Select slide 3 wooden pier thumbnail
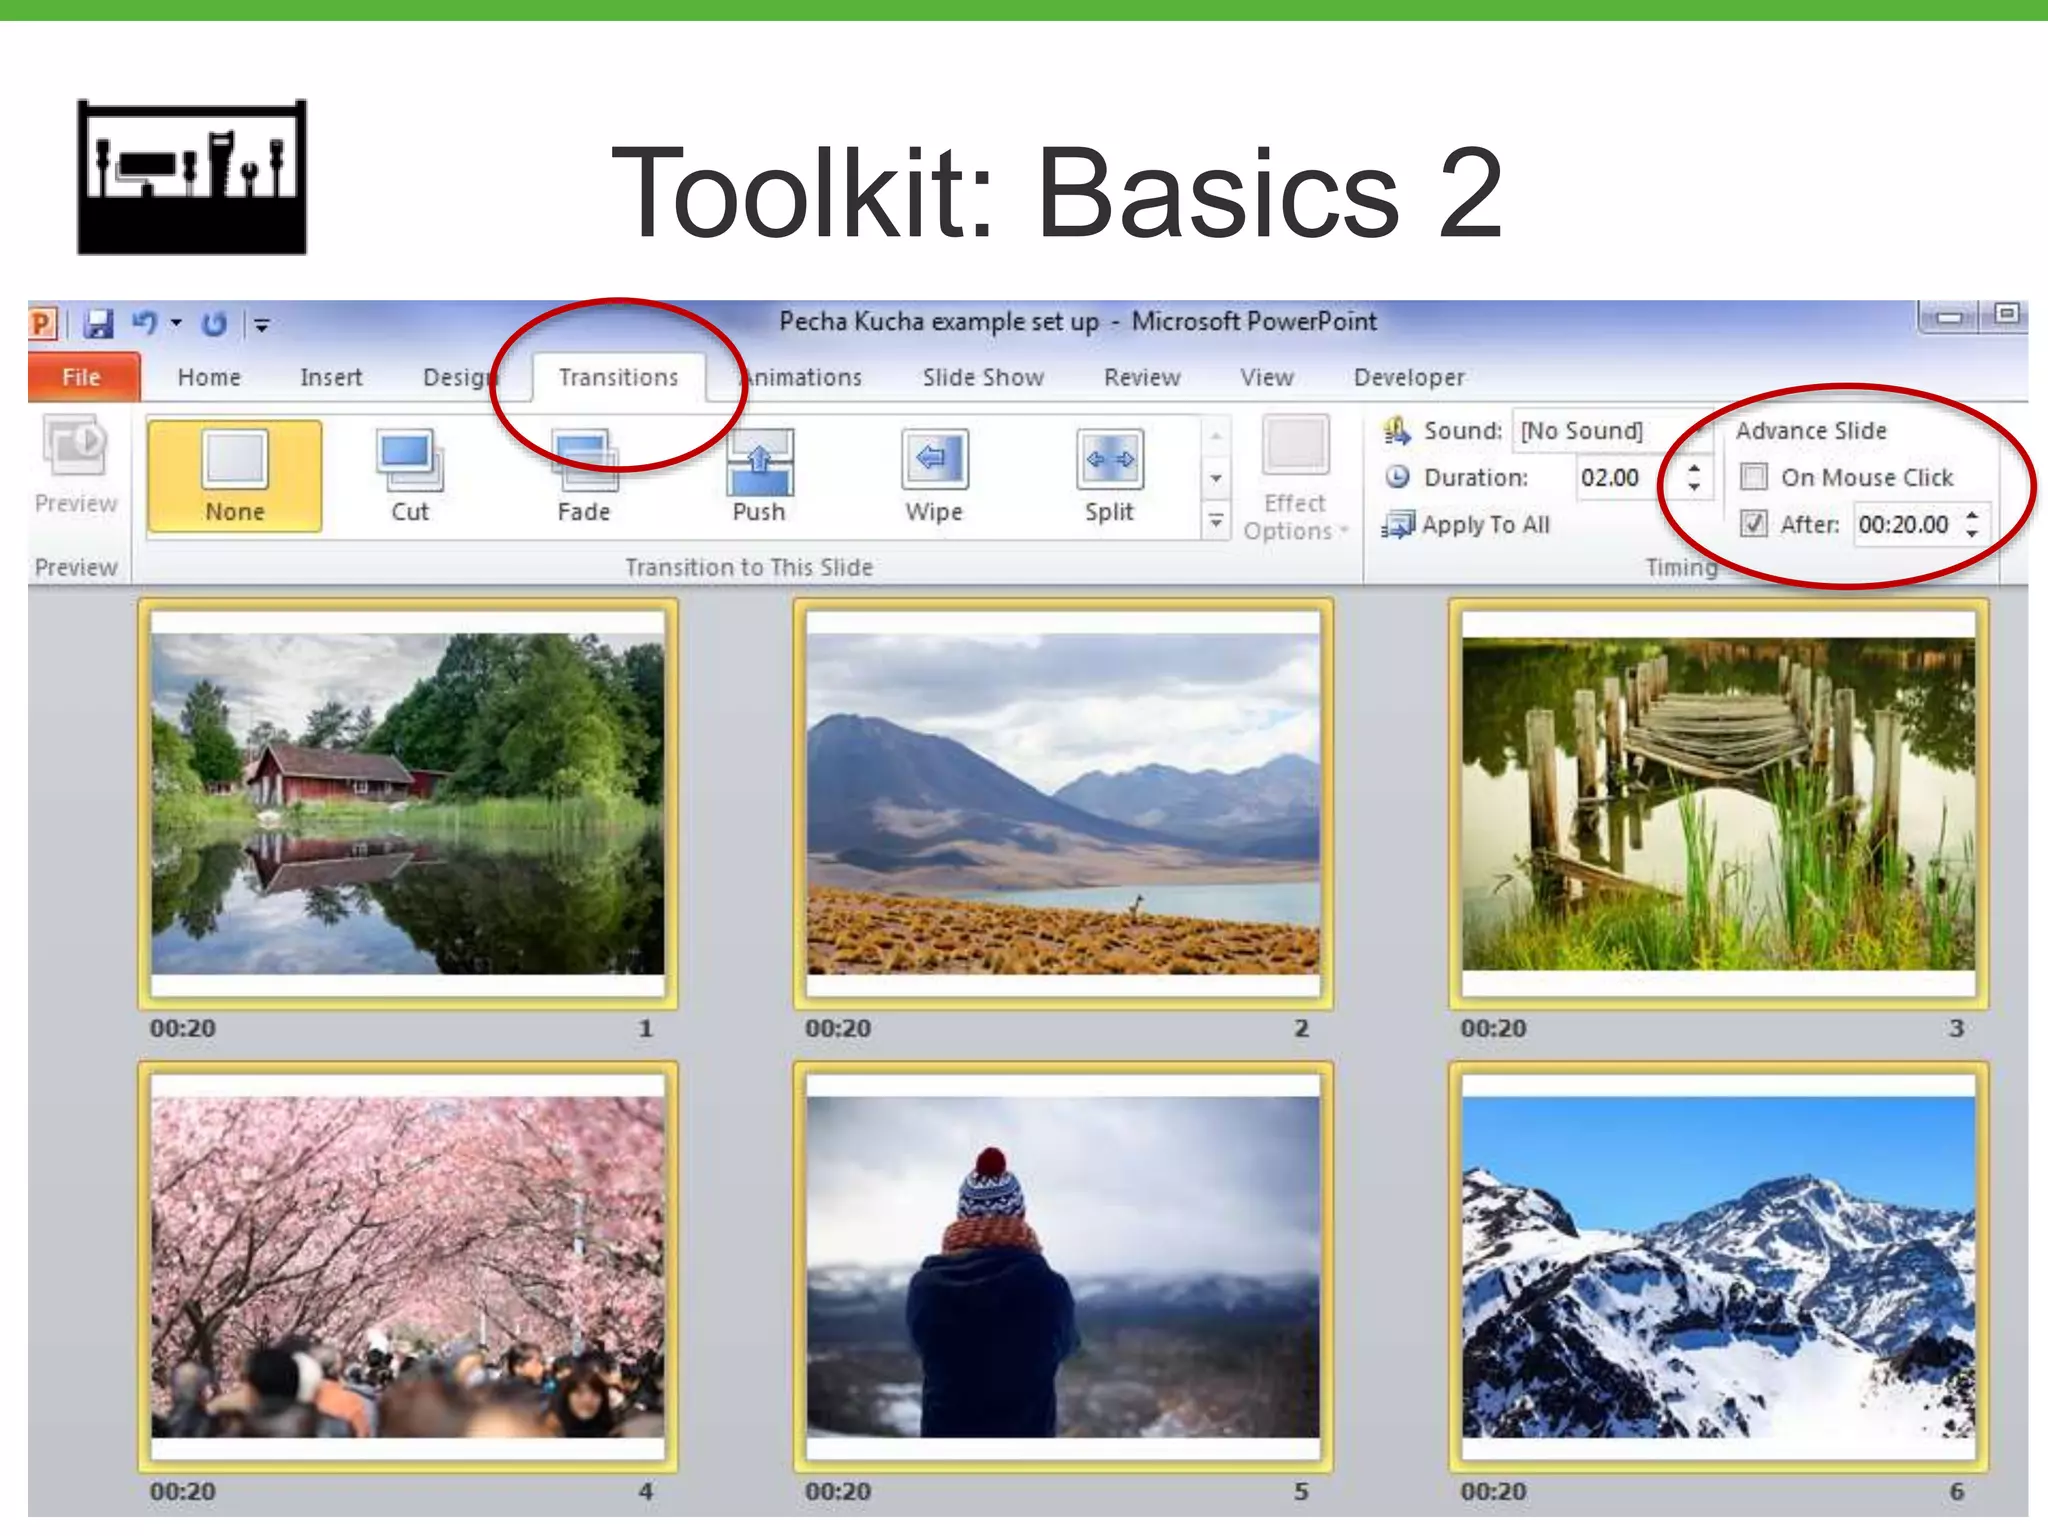The image size is (2048, 1536). click(x=1718, y=804)
